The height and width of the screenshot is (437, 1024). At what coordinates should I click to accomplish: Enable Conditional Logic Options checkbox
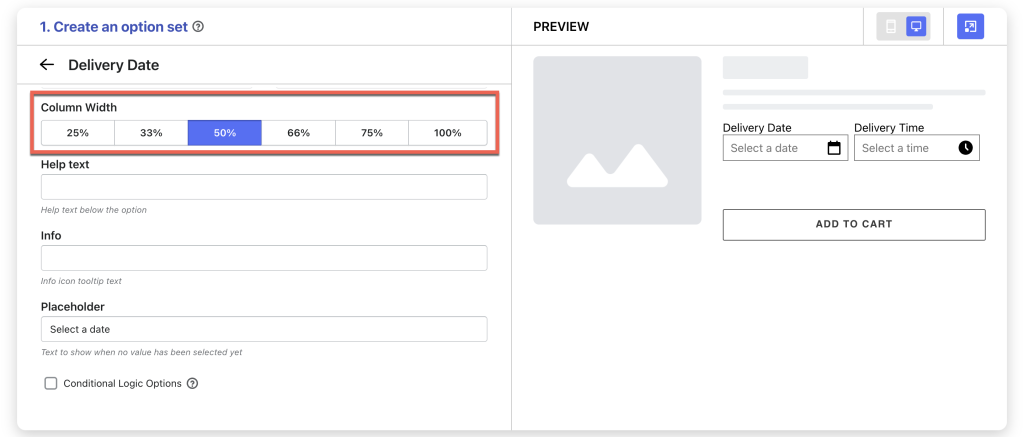[x=51, y=383]
